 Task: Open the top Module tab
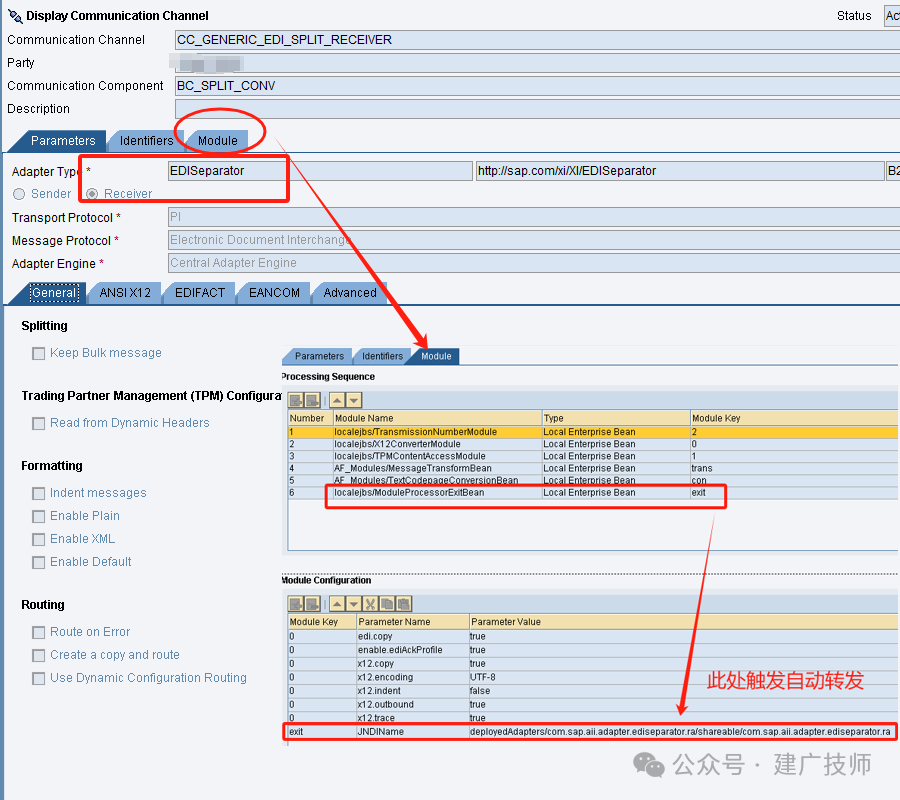218,141
